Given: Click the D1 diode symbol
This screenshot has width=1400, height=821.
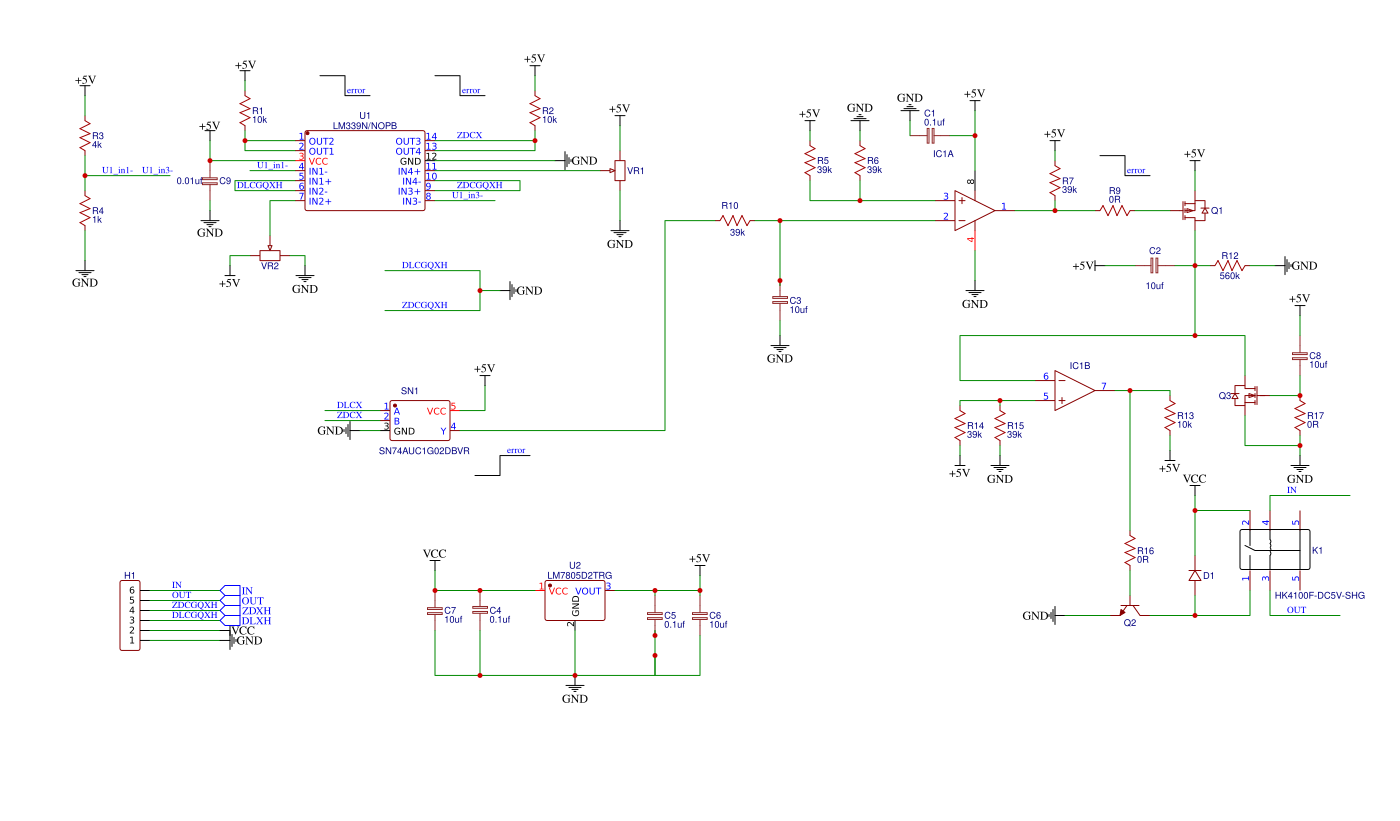Looking at the screenshot, I should pos(1194,575).
